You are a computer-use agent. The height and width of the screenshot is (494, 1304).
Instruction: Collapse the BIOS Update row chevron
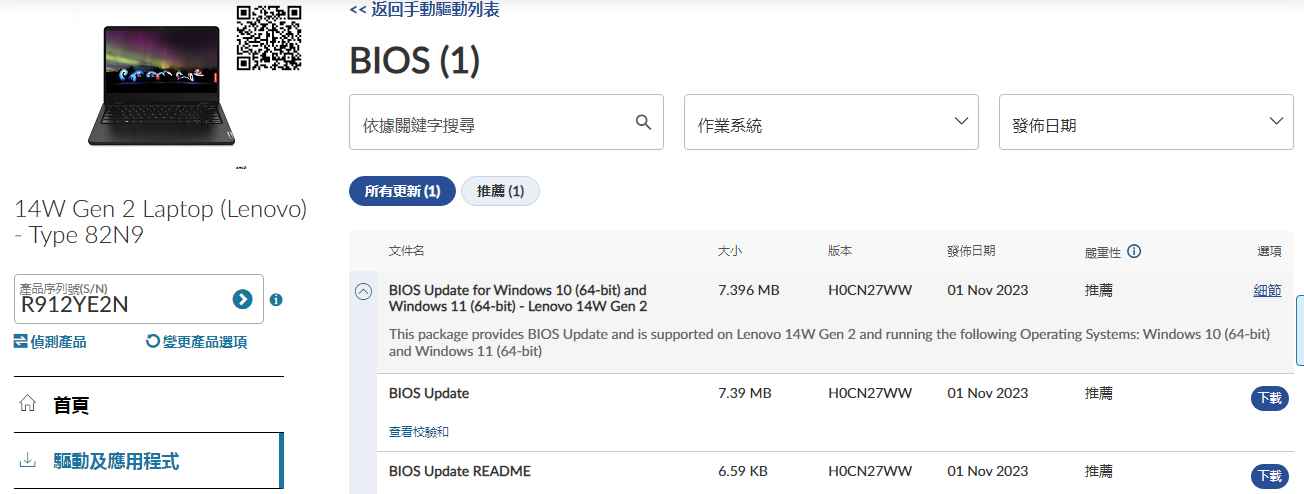click(364, 291)
